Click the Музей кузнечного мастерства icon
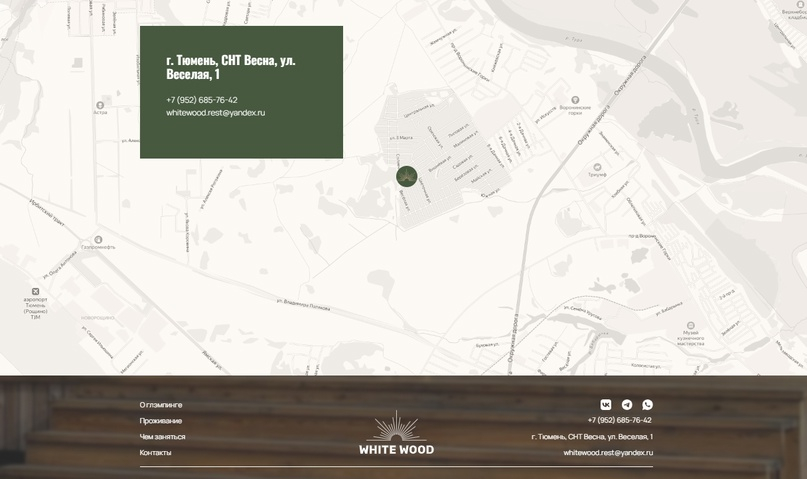807x479 pixels. point(691,326)
